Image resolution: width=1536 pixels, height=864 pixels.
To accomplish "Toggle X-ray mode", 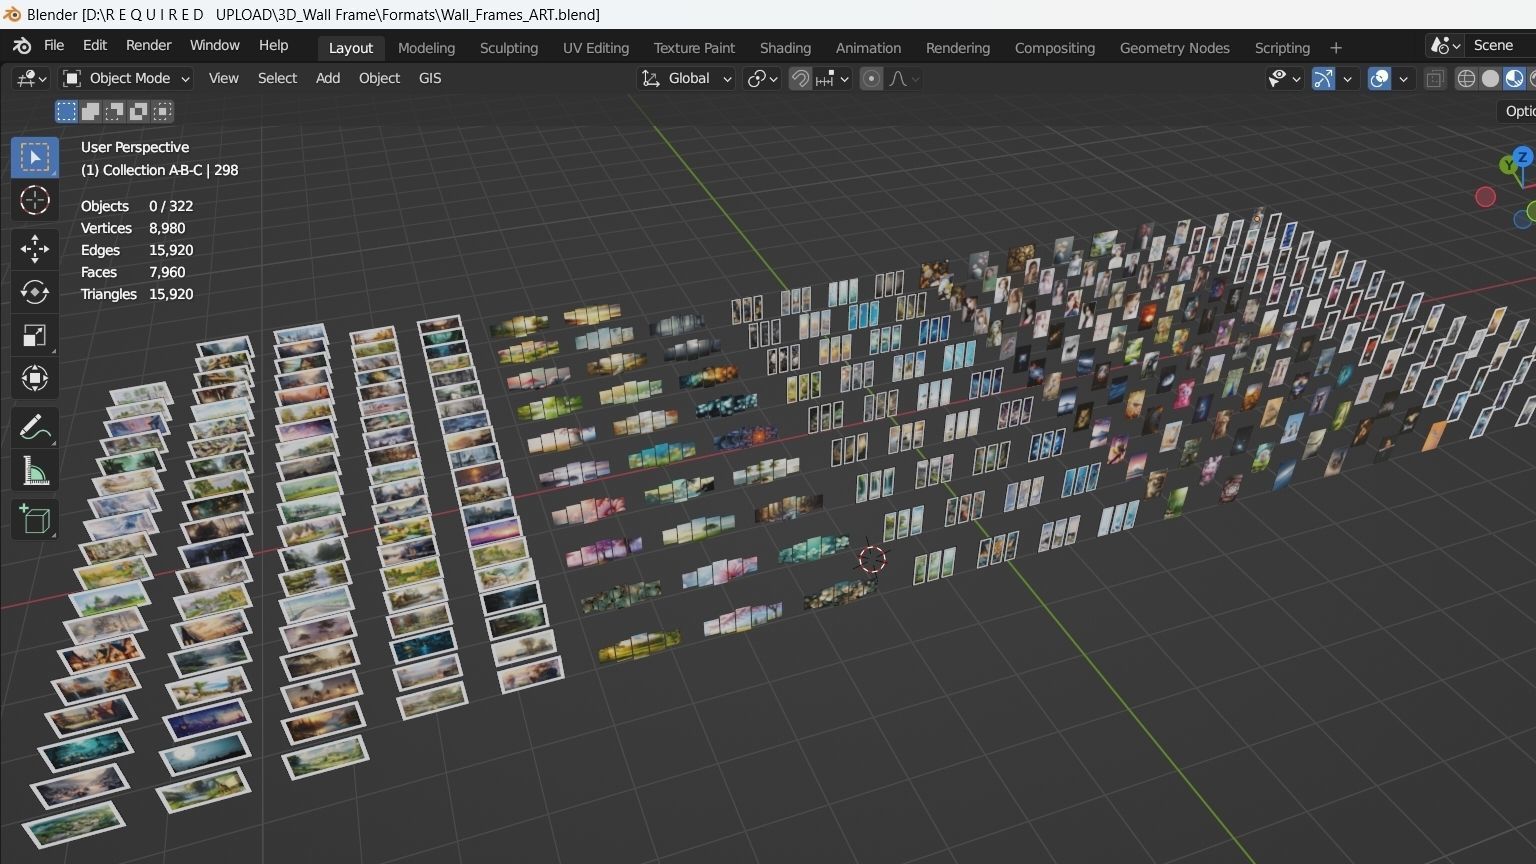I will click(x=1434, y=79).
